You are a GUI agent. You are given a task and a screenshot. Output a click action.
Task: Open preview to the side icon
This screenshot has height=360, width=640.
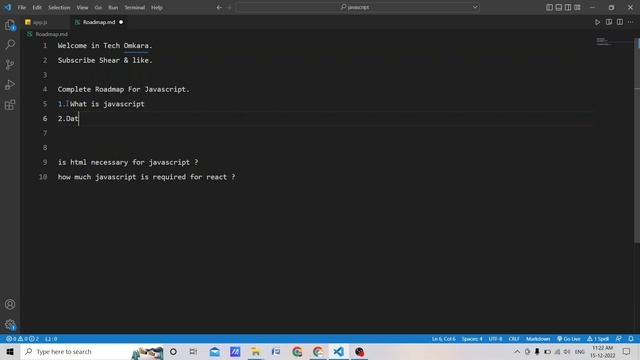(609, 22)
